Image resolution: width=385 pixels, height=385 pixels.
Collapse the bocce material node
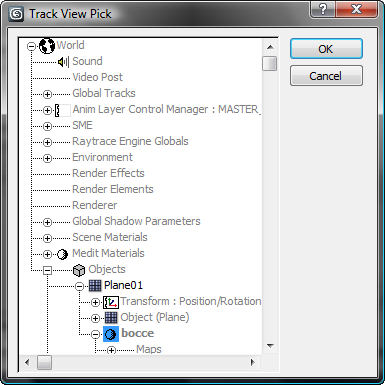coord(95,334)
